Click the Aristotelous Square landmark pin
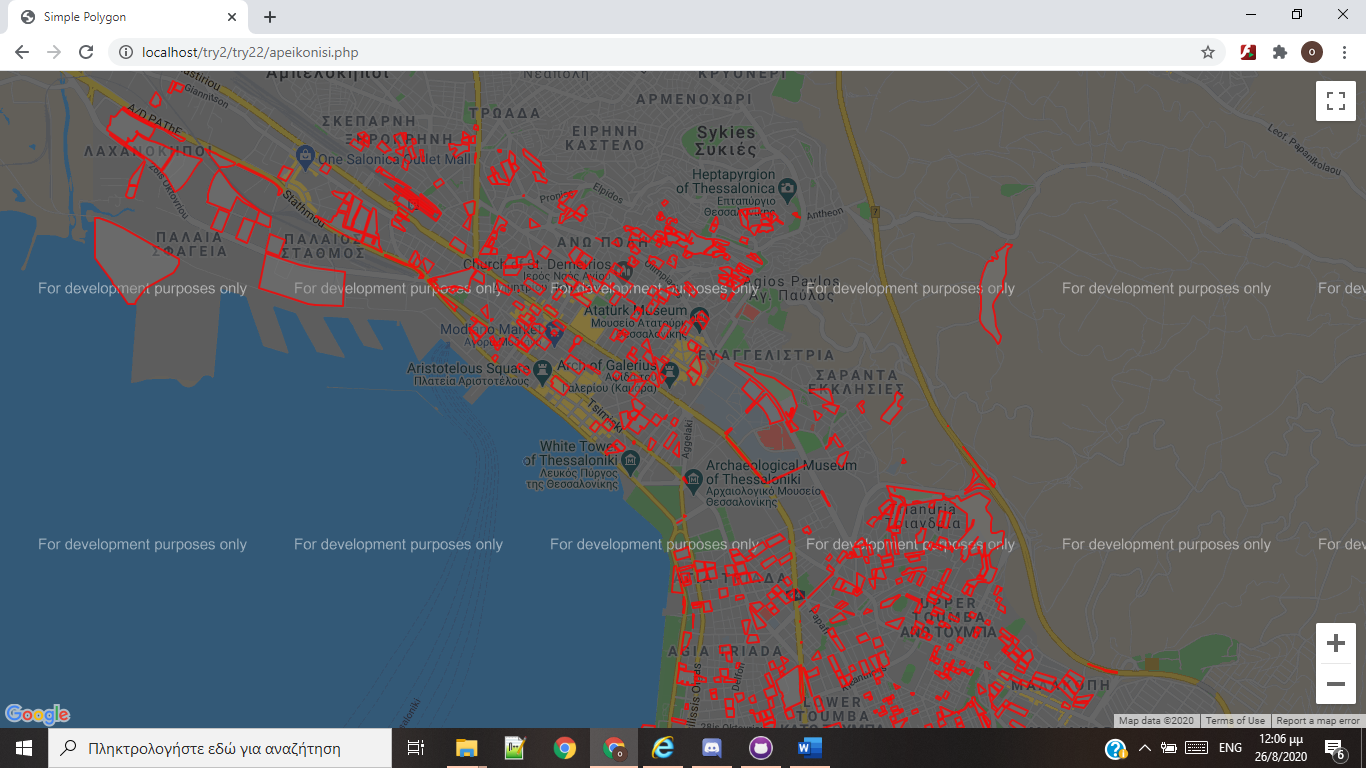 pos(542,370)
